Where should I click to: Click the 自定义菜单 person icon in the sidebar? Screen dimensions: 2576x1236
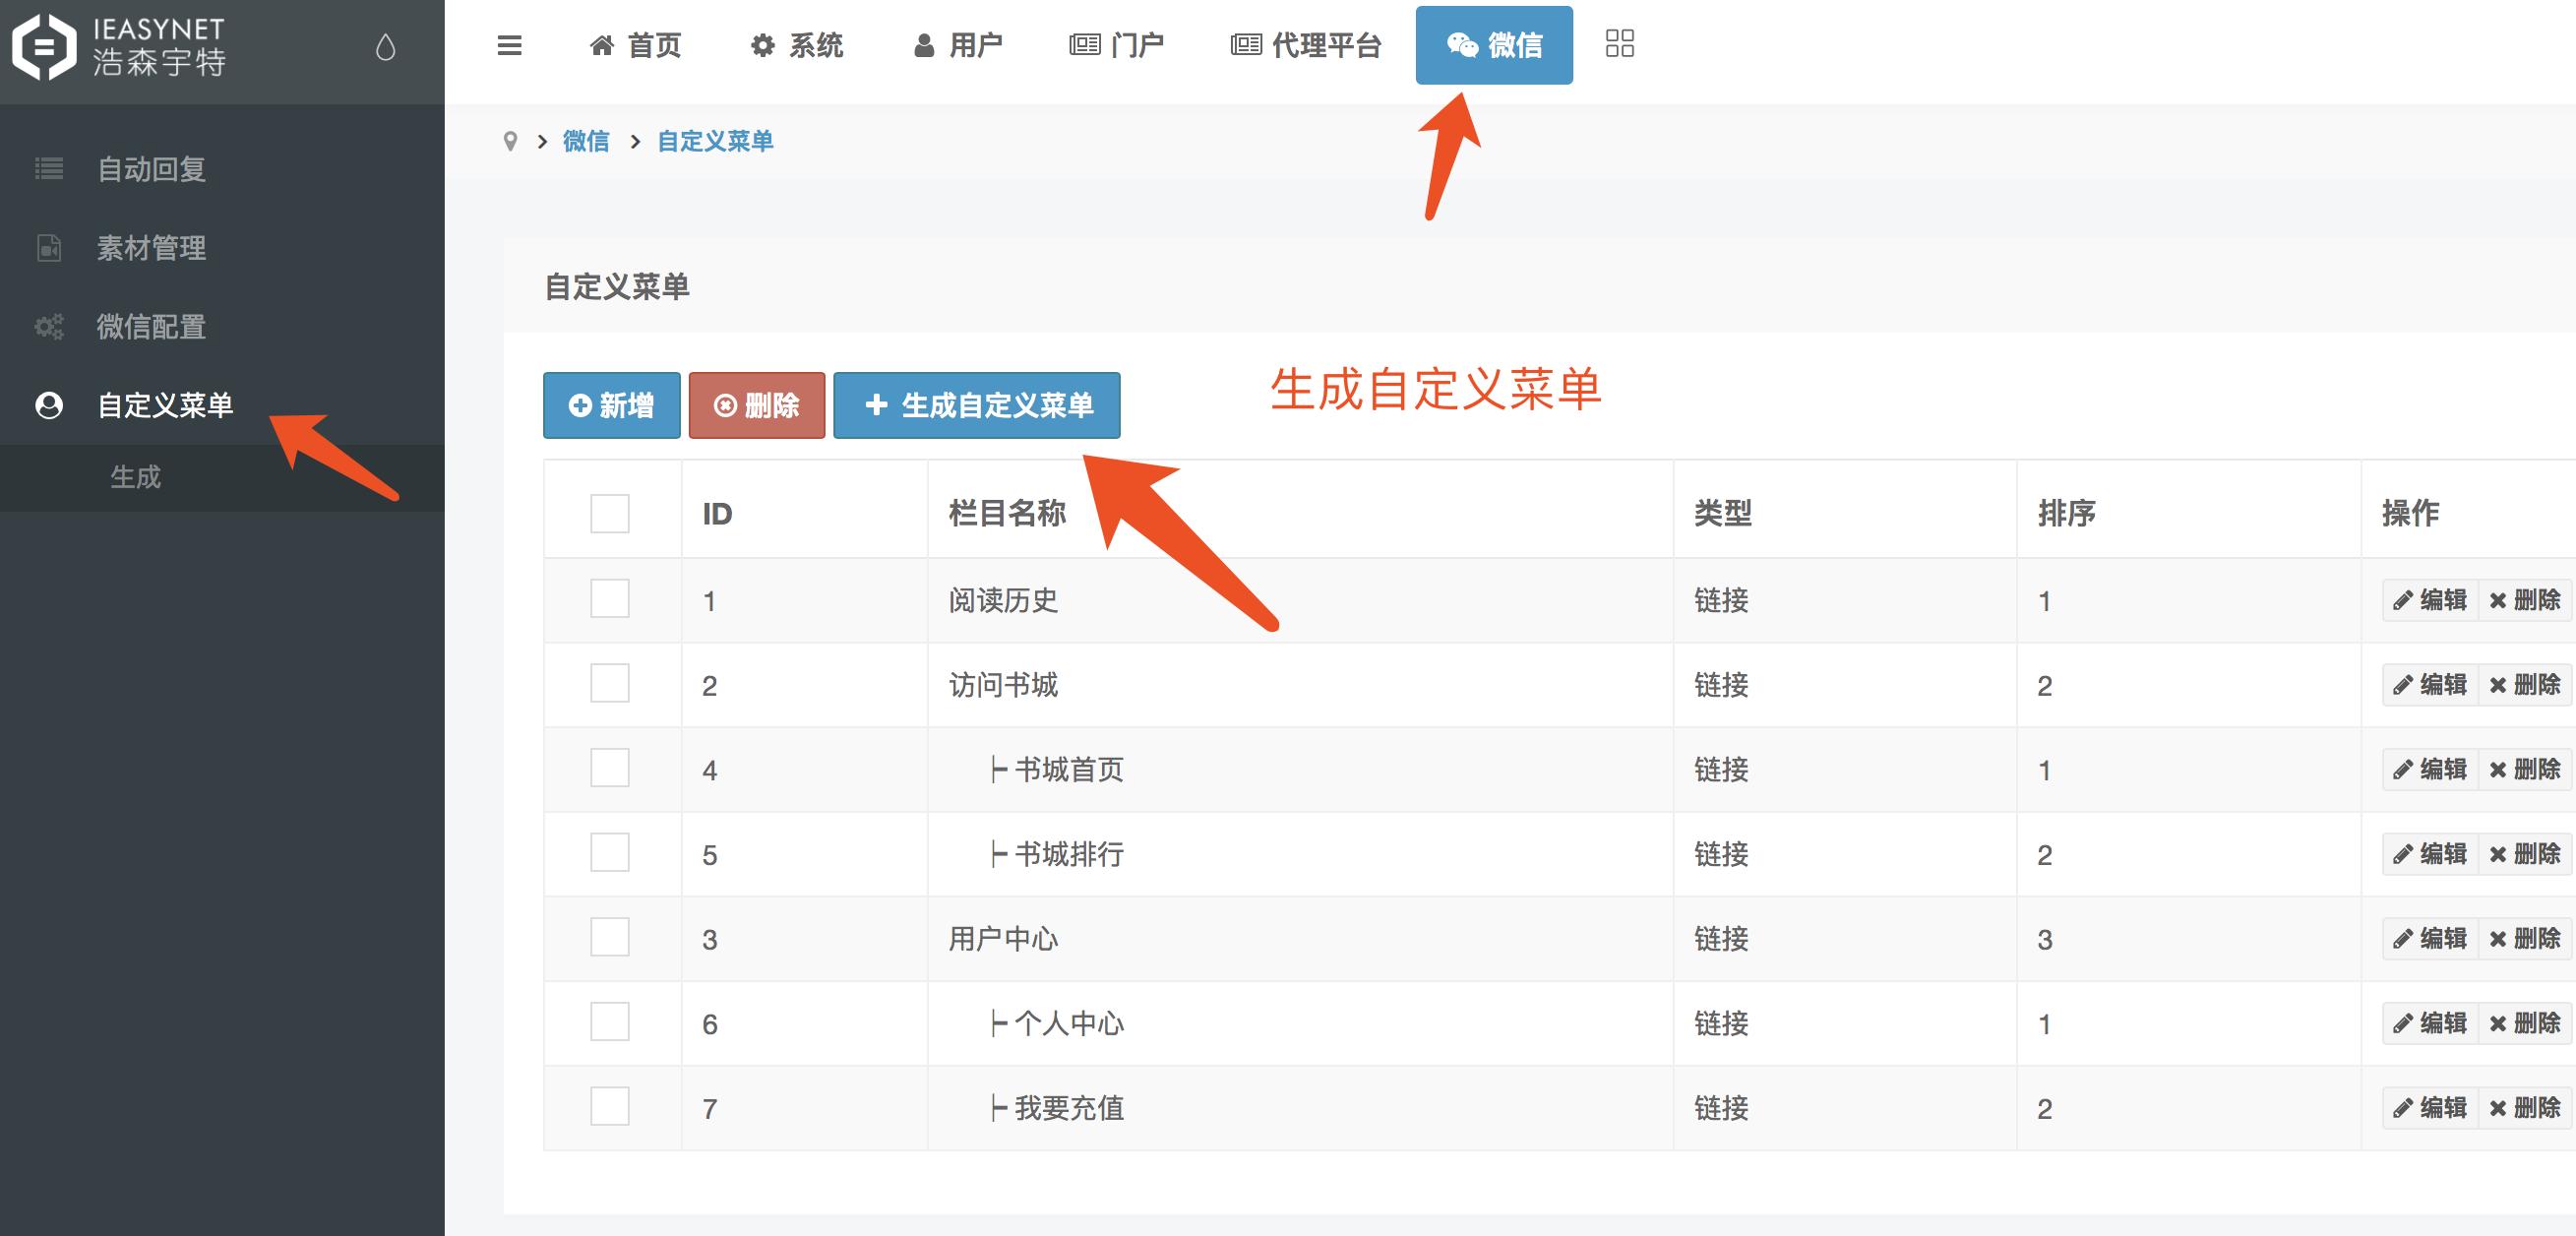pyautogui.click(x=48, y=406)
